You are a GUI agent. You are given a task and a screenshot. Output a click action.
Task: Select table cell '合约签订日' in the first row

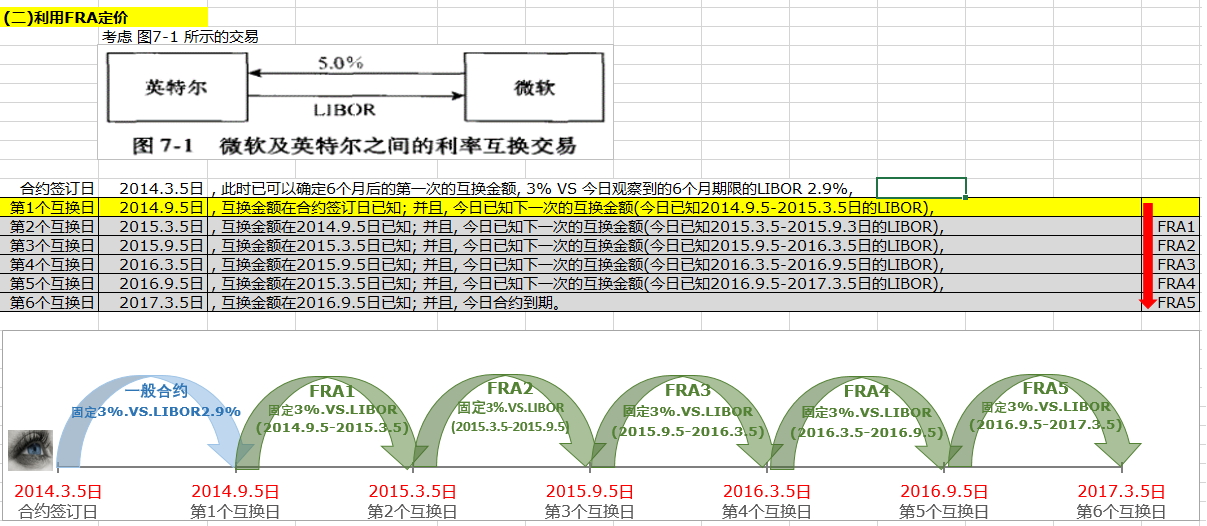coord(49,188)
